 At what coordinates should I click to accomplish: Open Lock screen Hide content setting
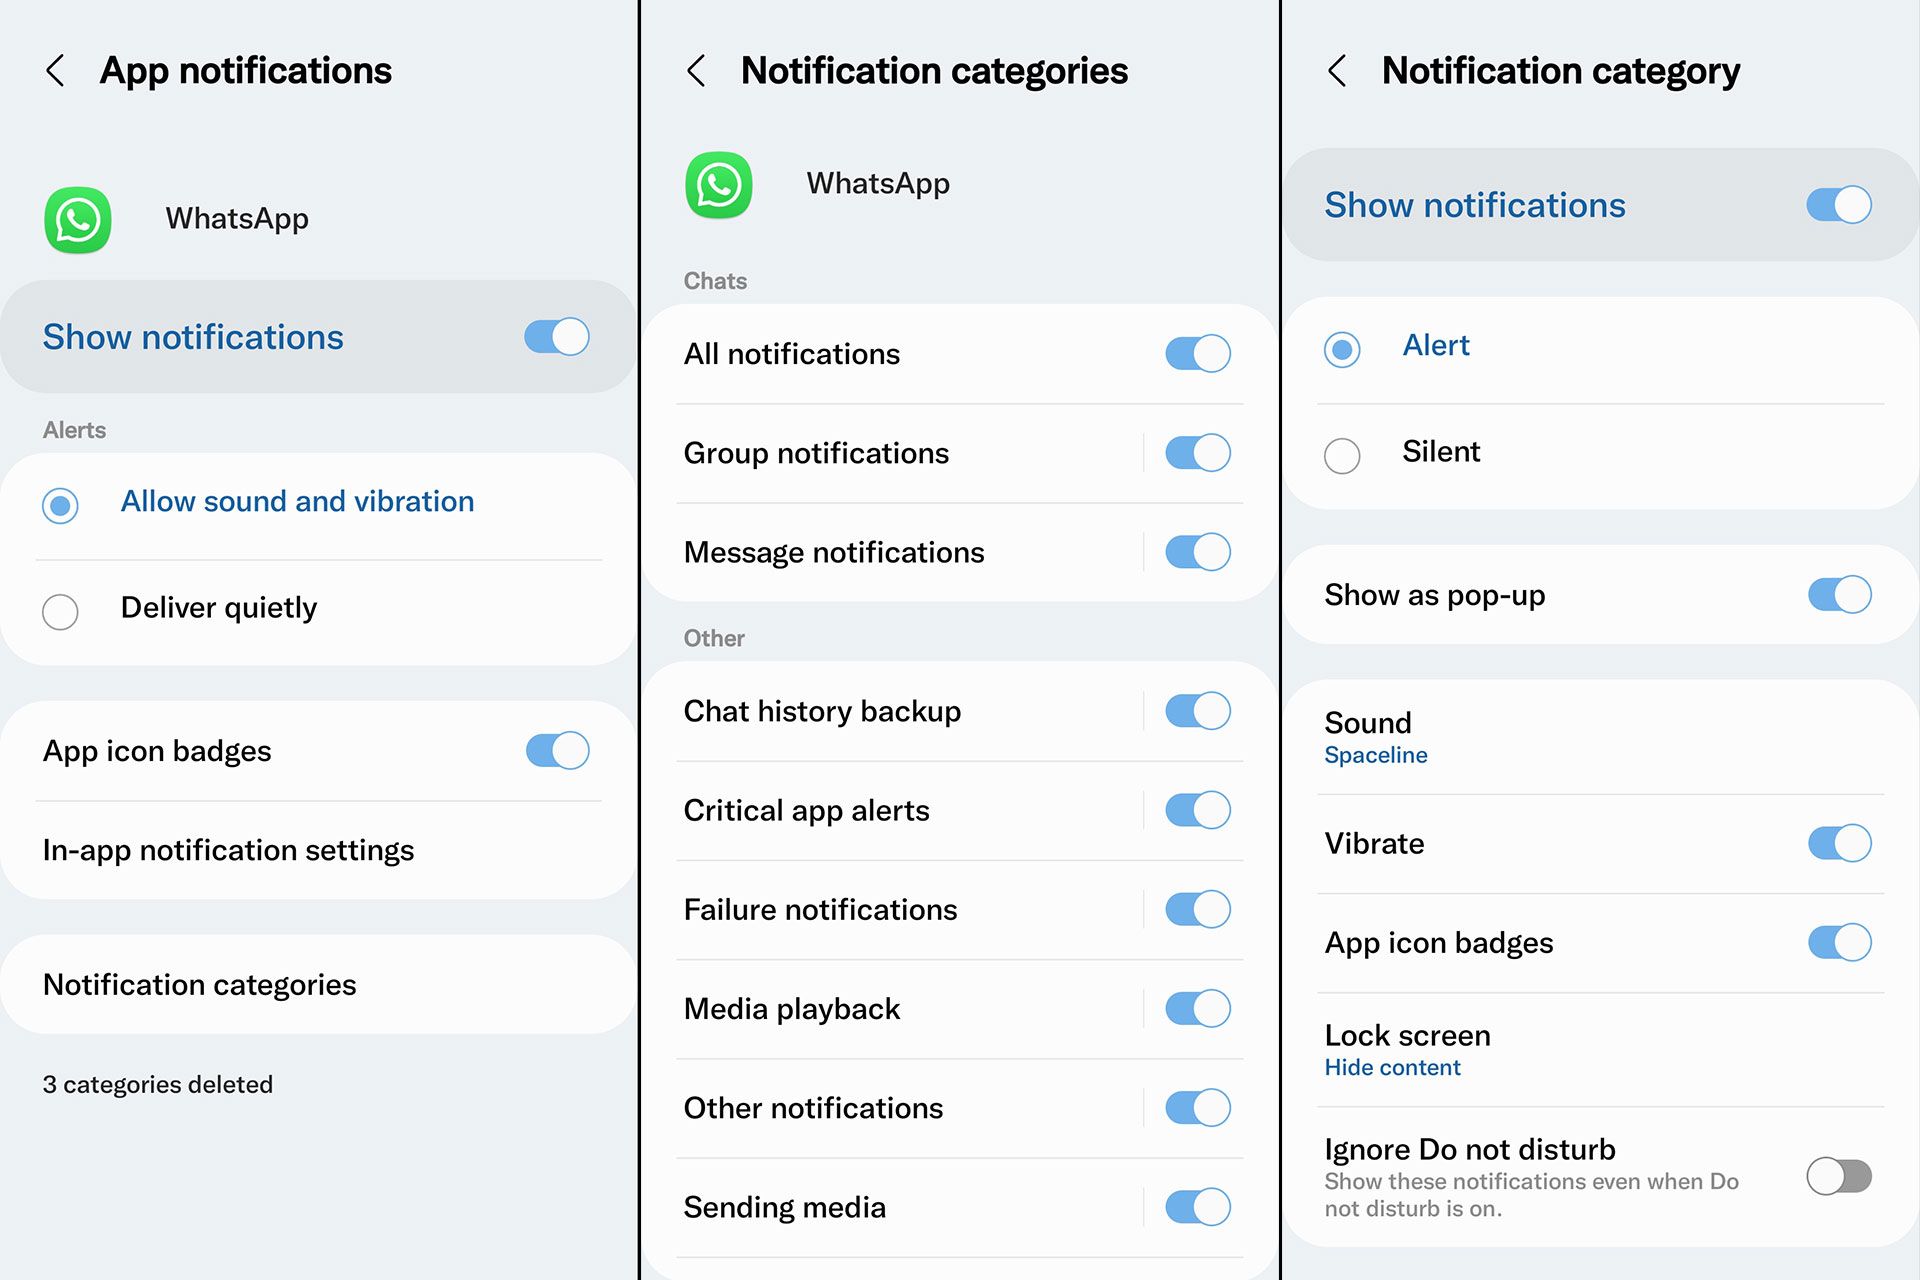coord(1407,1049)
